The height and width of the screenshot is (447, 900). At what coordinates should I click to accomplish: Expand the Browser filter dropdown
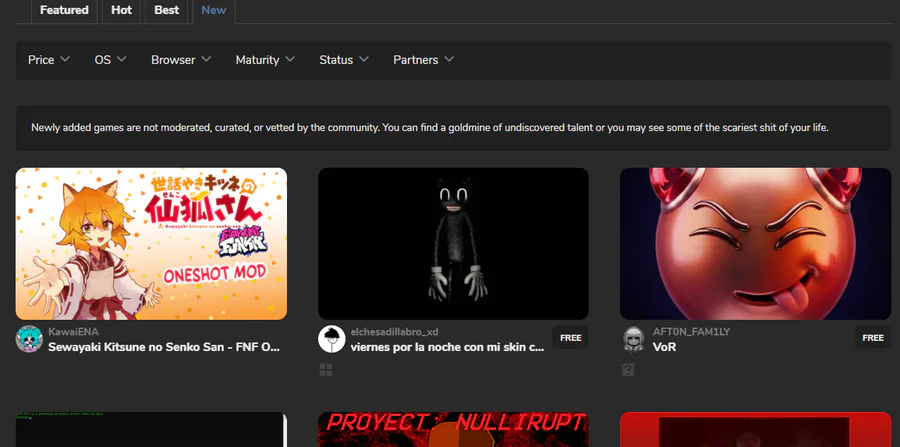(x=181, y=60)
